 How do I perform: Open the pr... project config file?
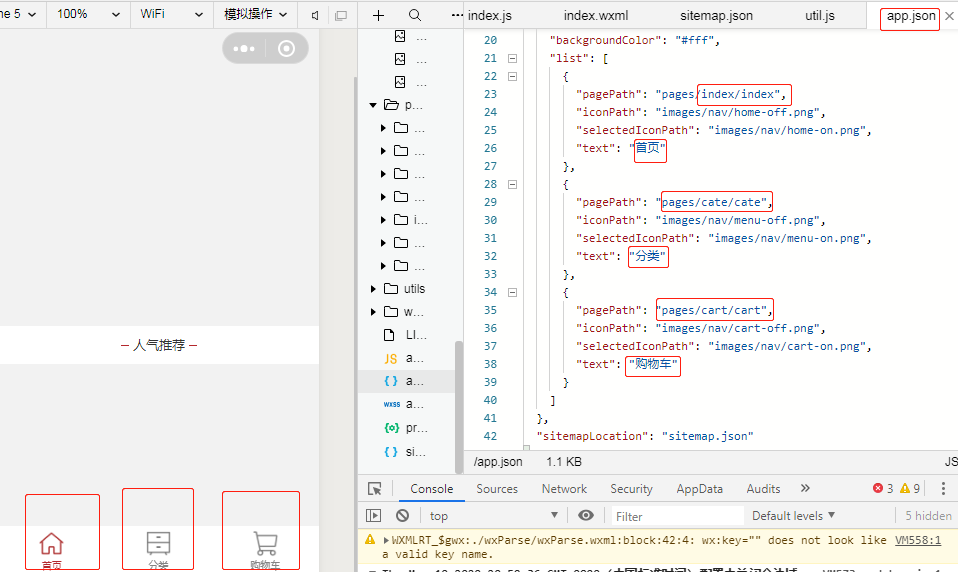click(406, 428)
